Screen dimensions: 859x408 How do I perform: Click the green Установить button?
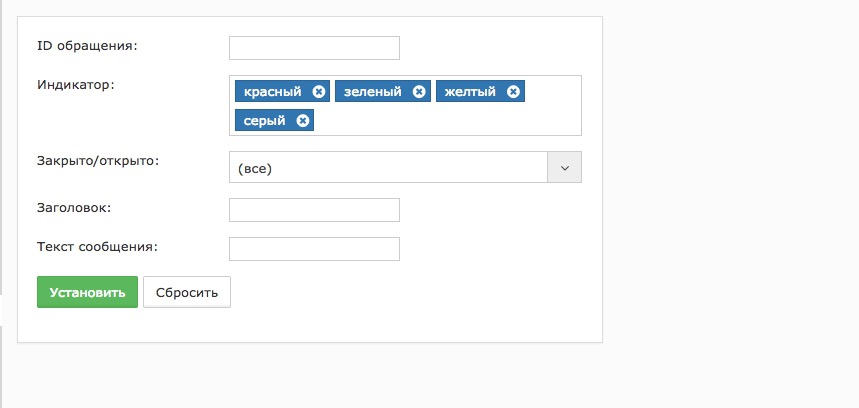(x=87, y=292)
